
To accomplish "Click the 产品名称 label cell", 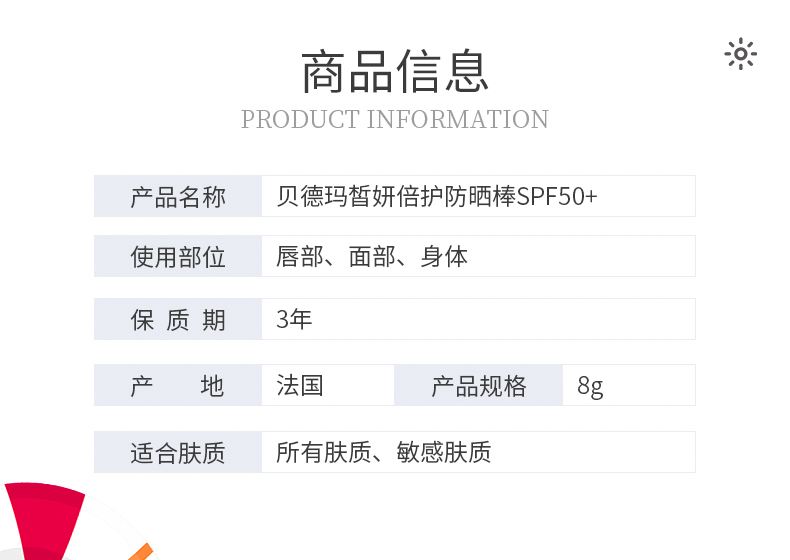I will [178, 196].
